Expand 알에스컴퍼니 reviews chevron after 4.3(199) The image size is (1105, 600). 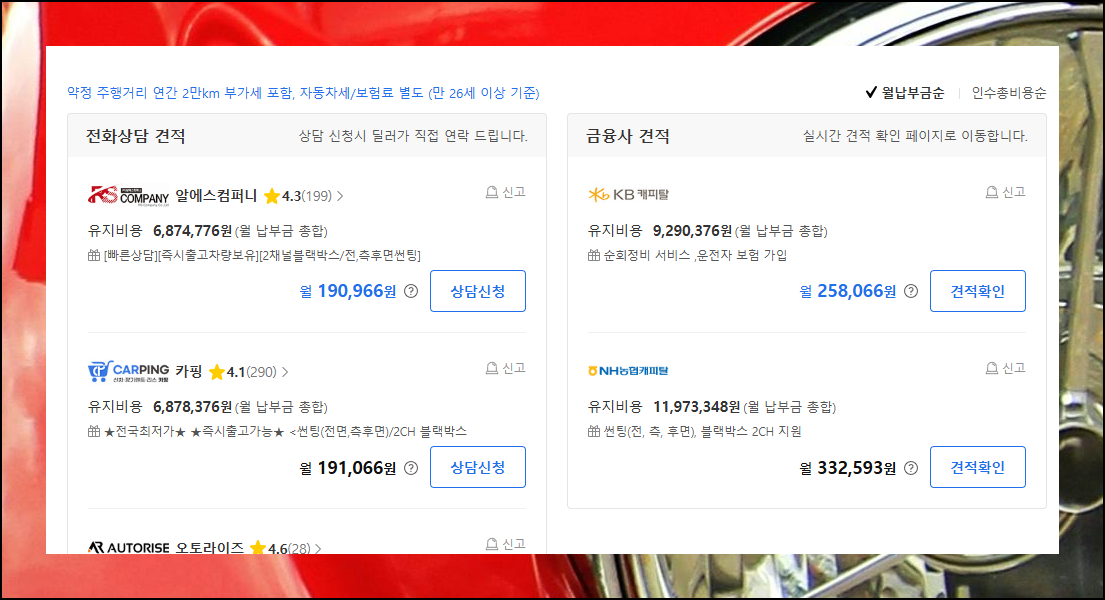340,196
